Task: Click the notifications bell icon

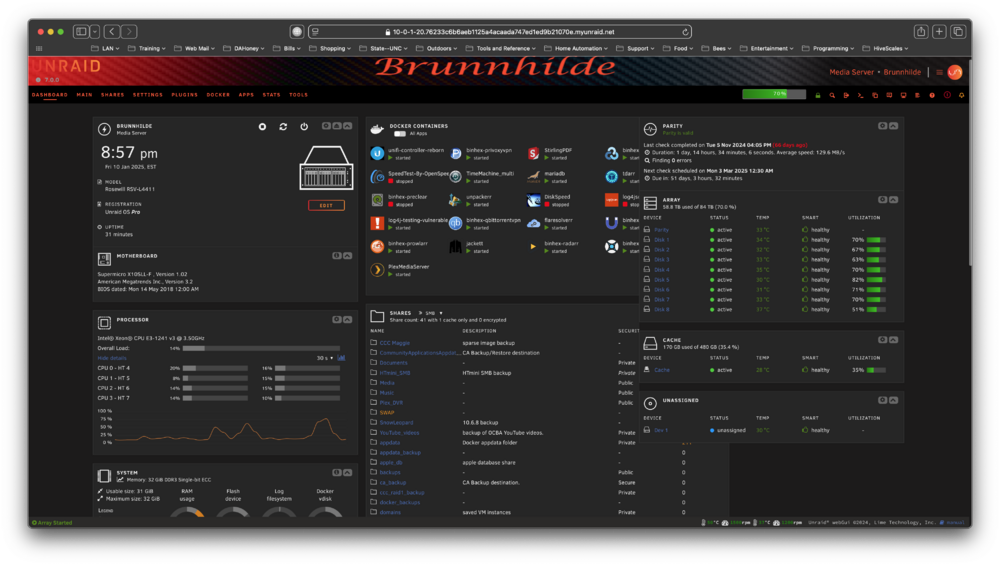Action: point(961,95)
